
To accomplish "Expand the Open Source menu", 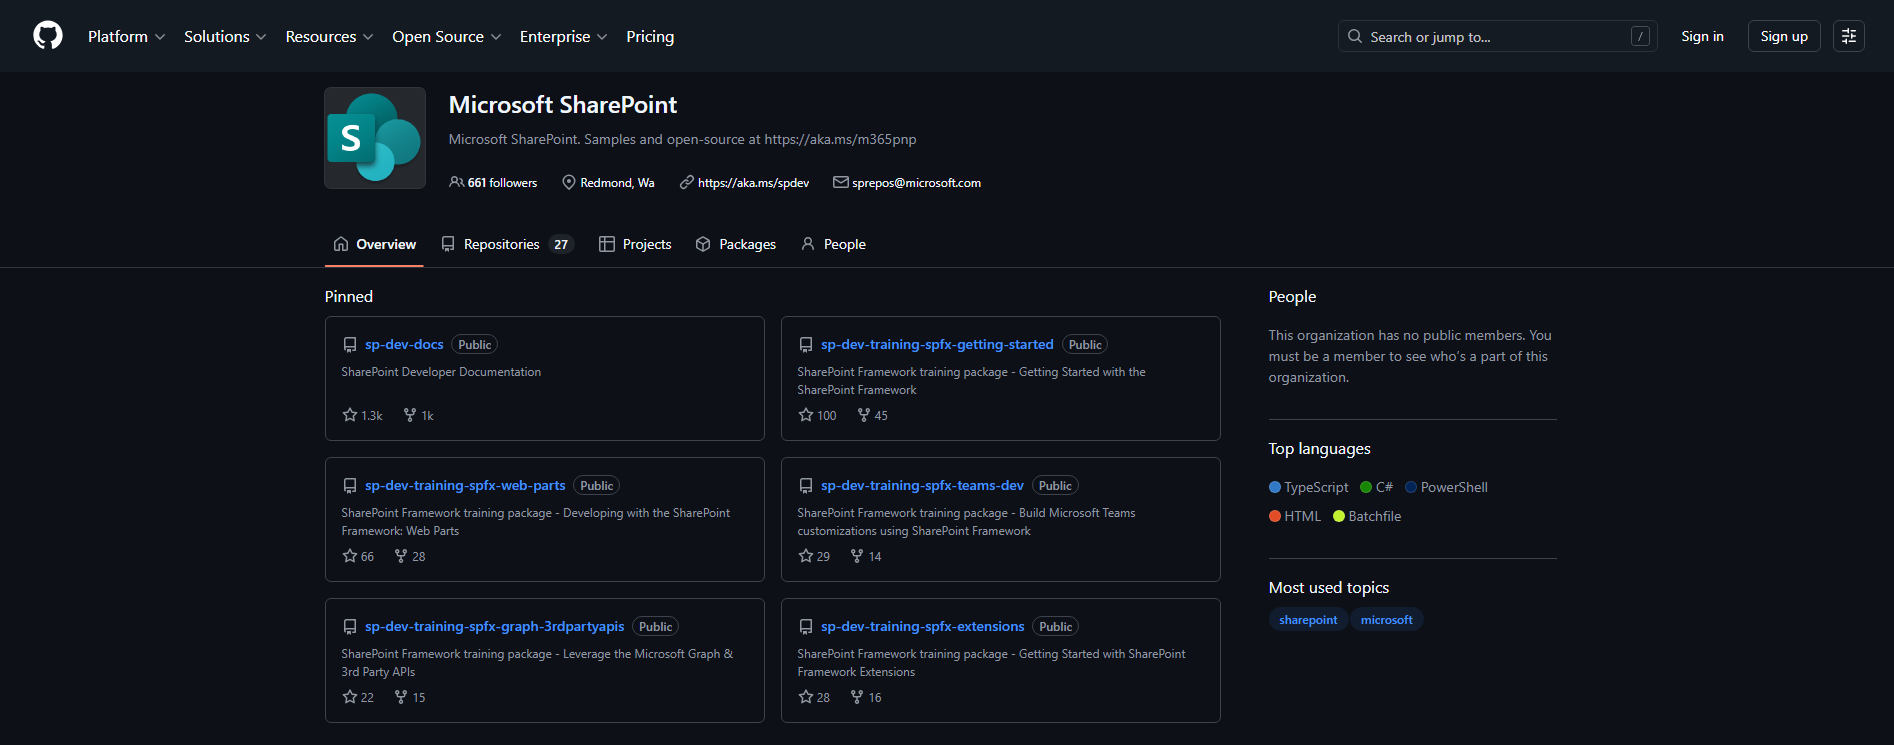I will click(x=446, y=36).
